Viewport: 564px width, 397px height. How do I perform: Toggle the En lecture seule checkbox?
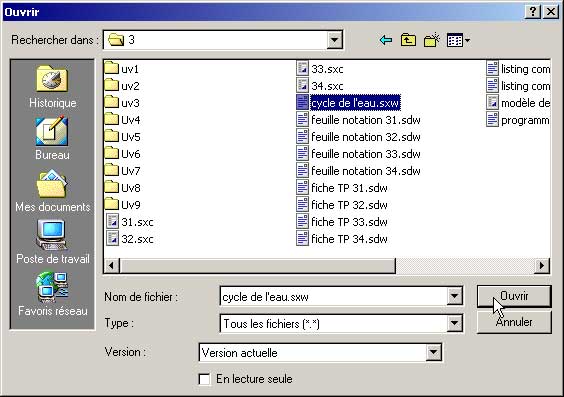204,379
